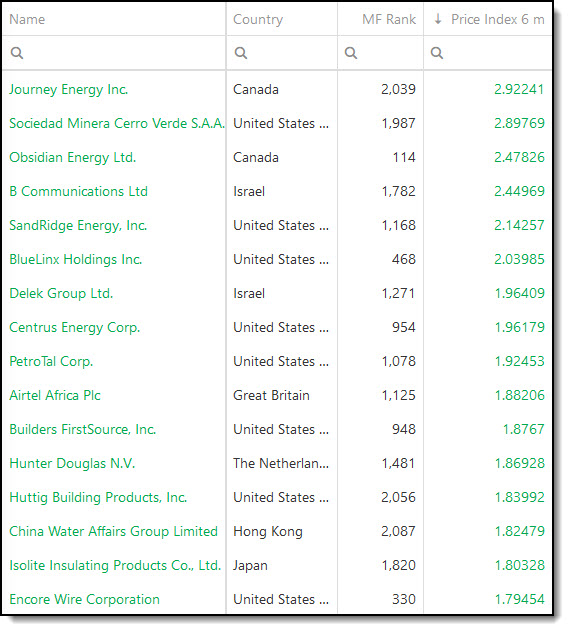Image resolution: width=569 pixels, height=631 pixels.
Task: Select price index value 2.47826
Action: click(520, 157)
